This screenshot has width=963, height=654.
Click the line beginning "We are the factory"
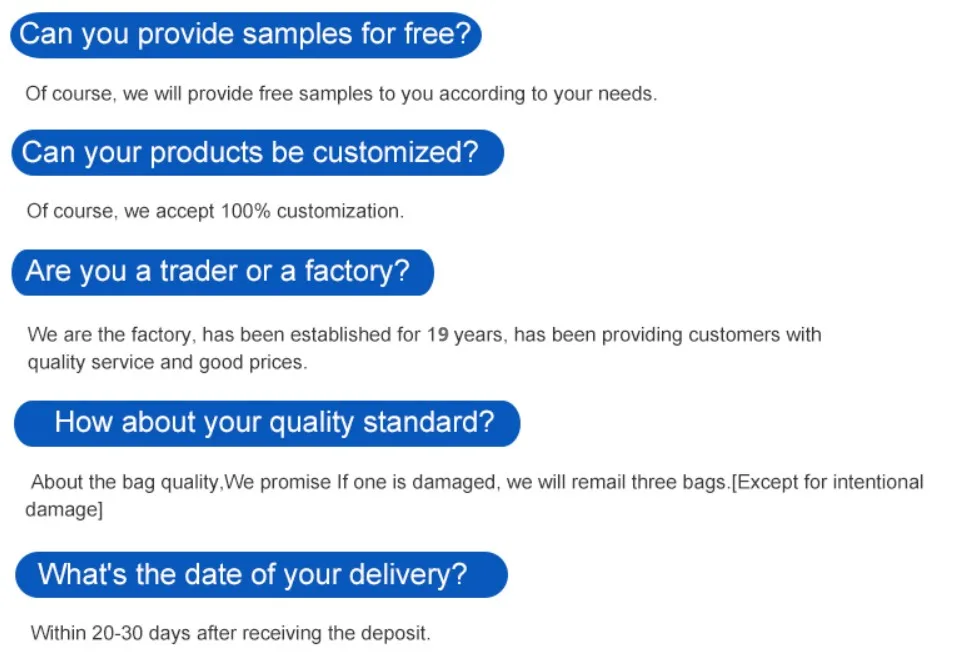pyautogui.click(x=424, y=335)
